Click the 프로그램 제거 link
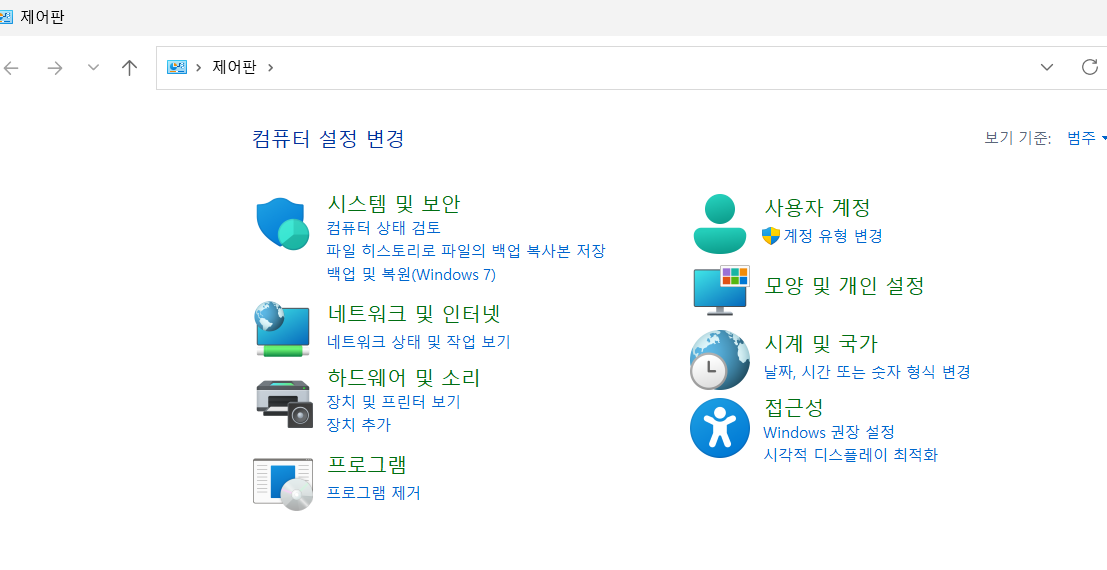This screenshot has width=1107, height=570. pos(374,492)
